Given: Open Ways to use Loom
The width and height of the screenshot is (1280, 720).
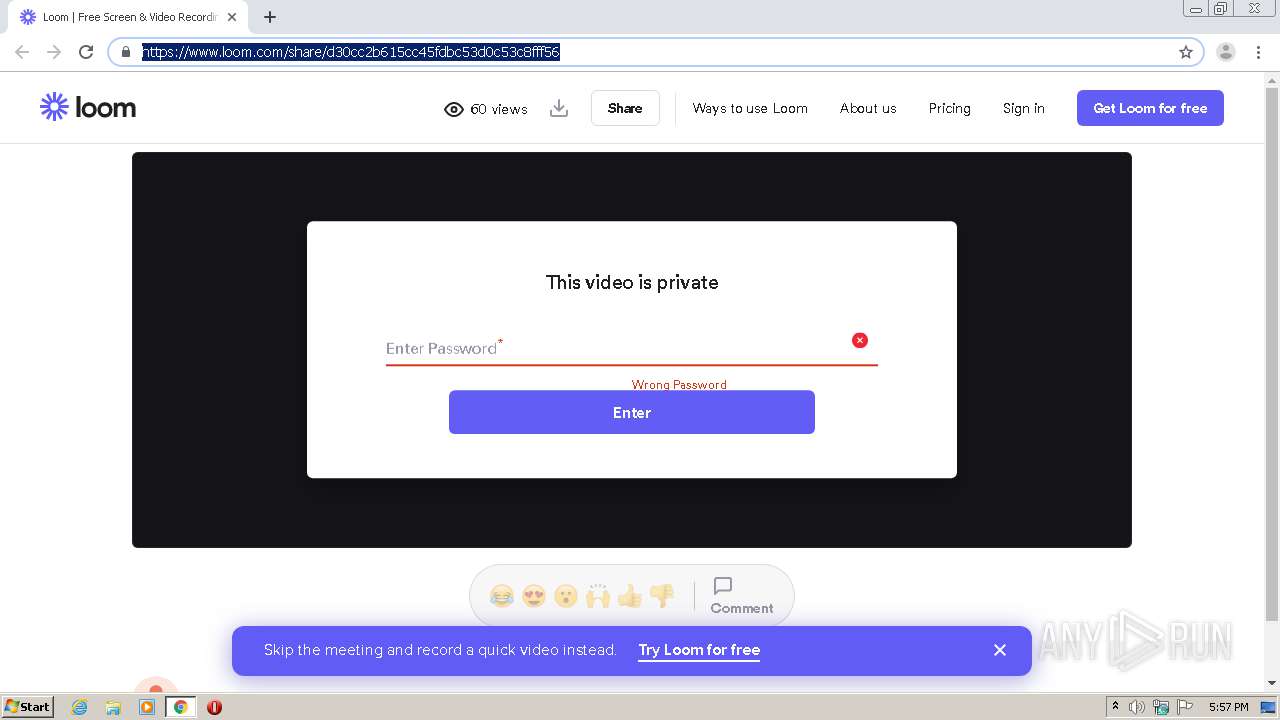Looking at the screenshot, I should pyautogui.click(x=750, y=108).
